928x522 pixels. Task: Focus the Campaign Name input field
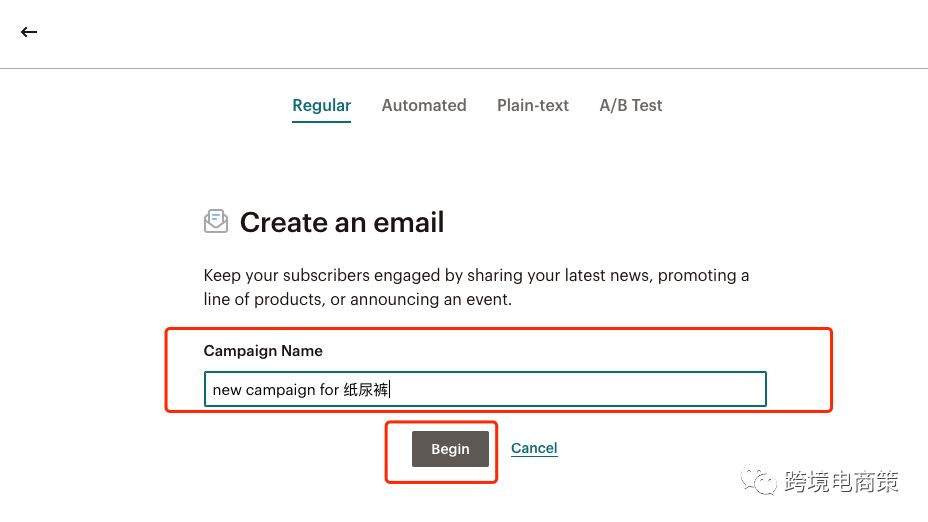point(485,389)
